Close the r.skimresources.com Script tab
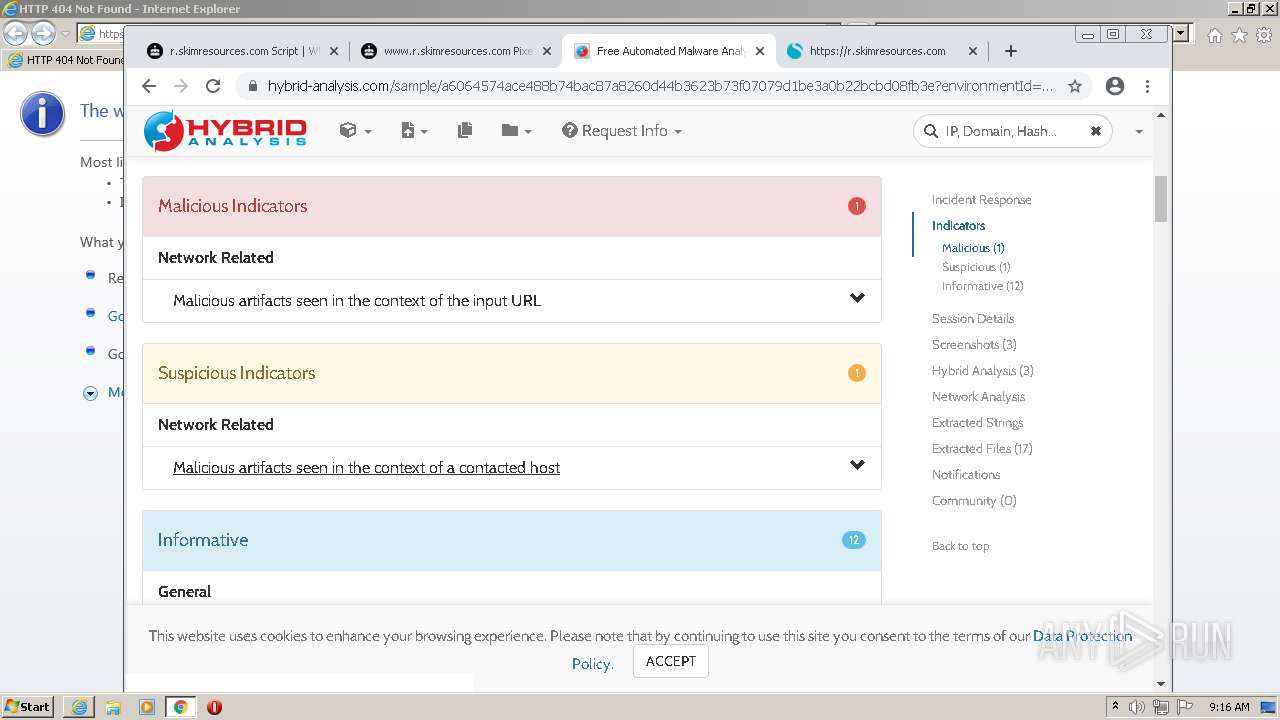This screenshot has width=1280, height=720. pos(334,51)
